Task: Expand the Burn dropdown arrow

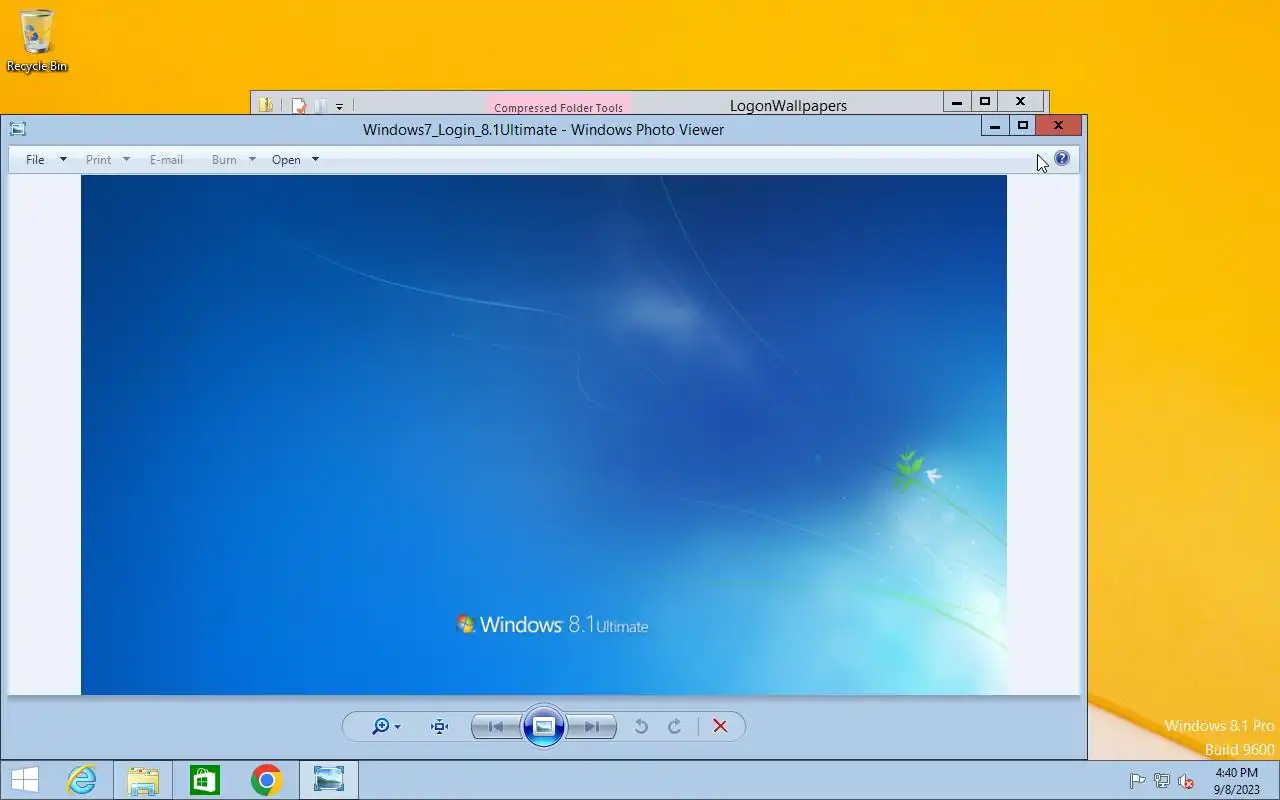Action: point(252,159)
